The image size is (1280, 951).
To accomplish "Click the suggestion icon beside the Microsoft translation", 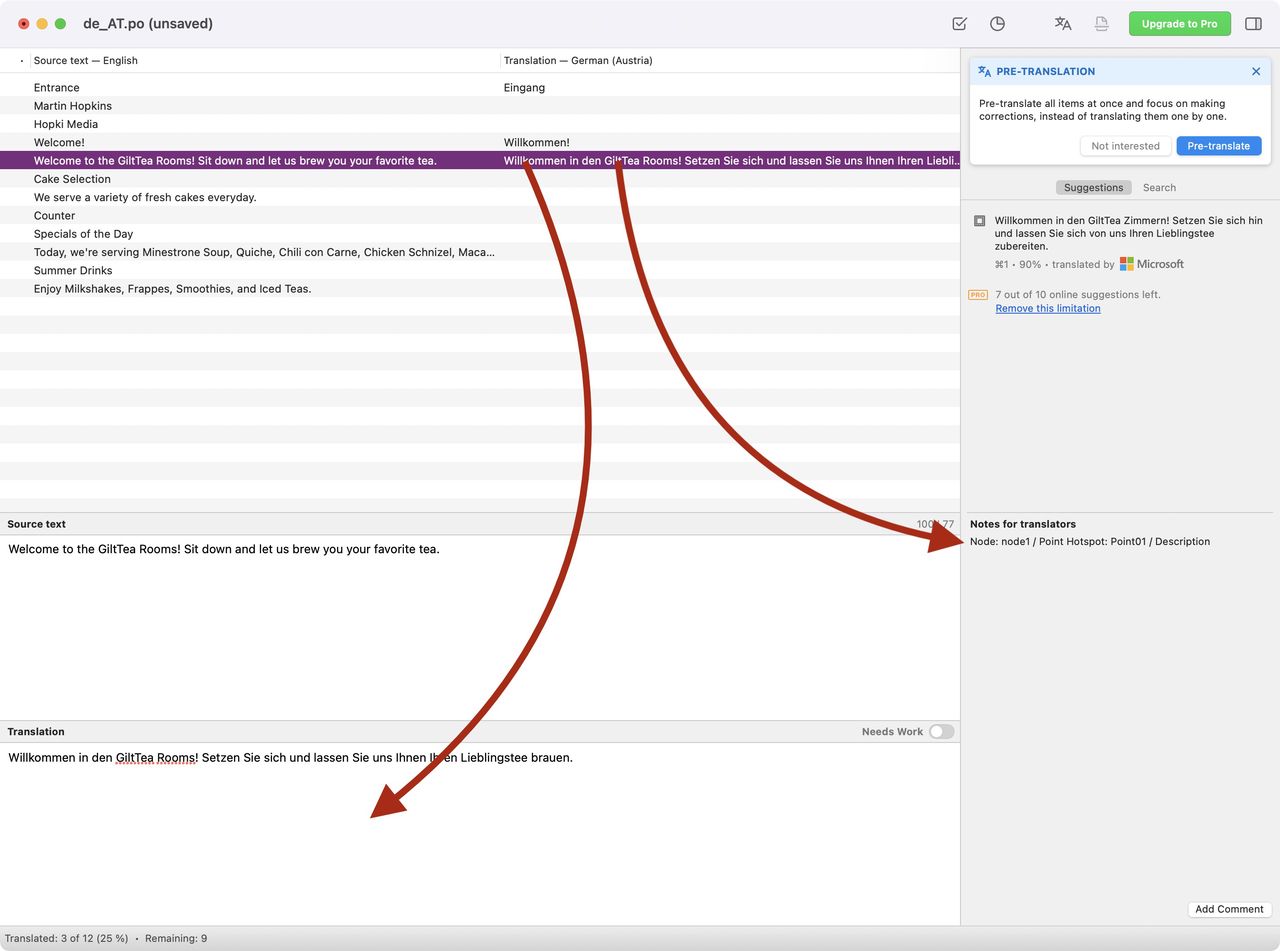I will (x=980, y=221).
